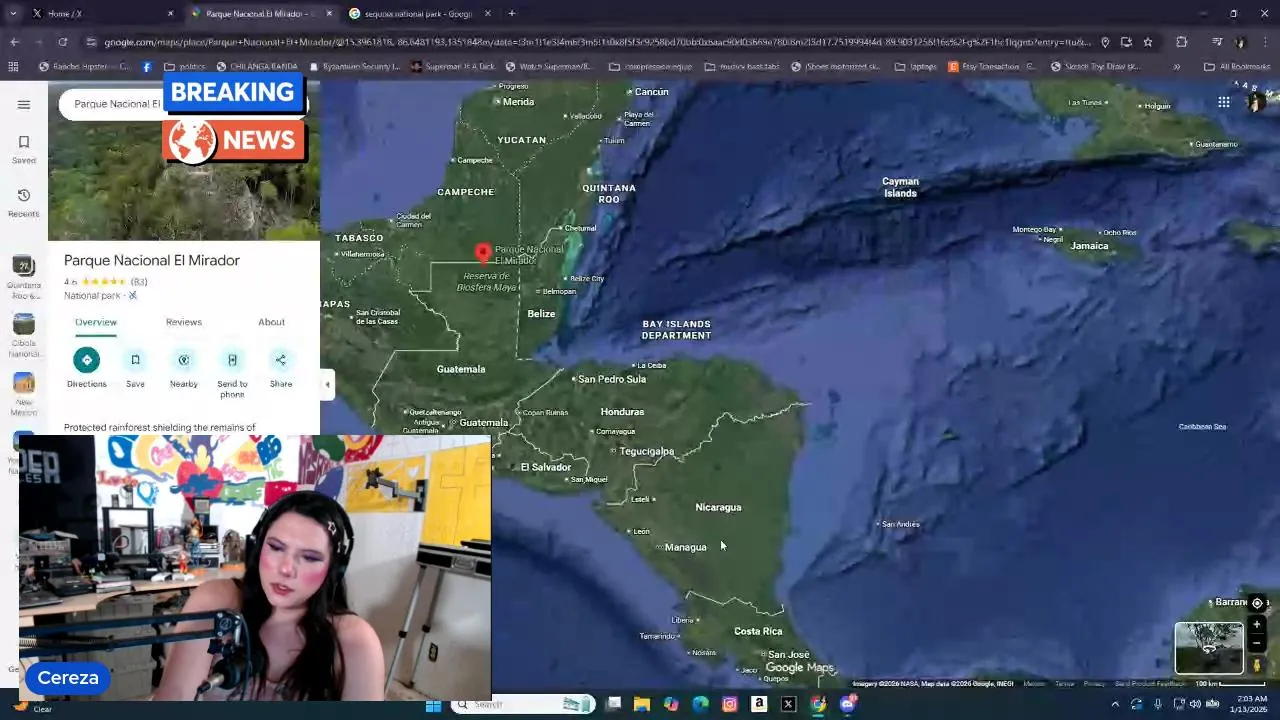Open the Etsy Transaction bookmark
The height and width of the screenshot is (720, 1280).
993,67
